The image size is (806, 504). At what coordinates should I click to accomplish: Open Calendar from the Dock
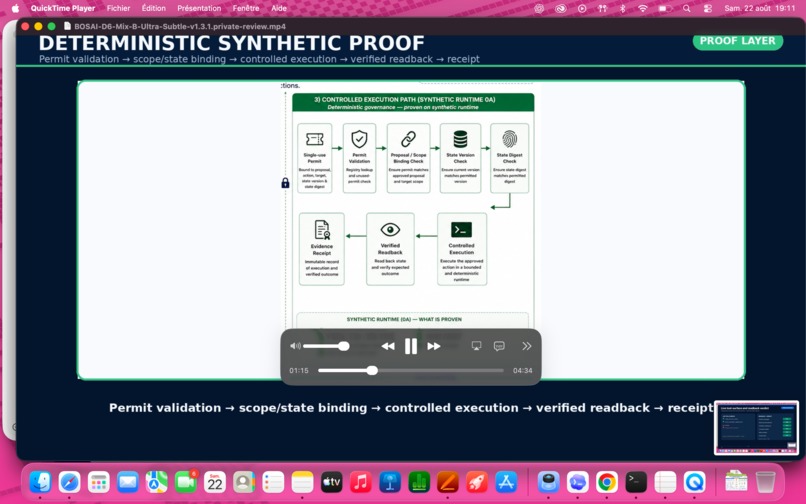coord(215,482)
